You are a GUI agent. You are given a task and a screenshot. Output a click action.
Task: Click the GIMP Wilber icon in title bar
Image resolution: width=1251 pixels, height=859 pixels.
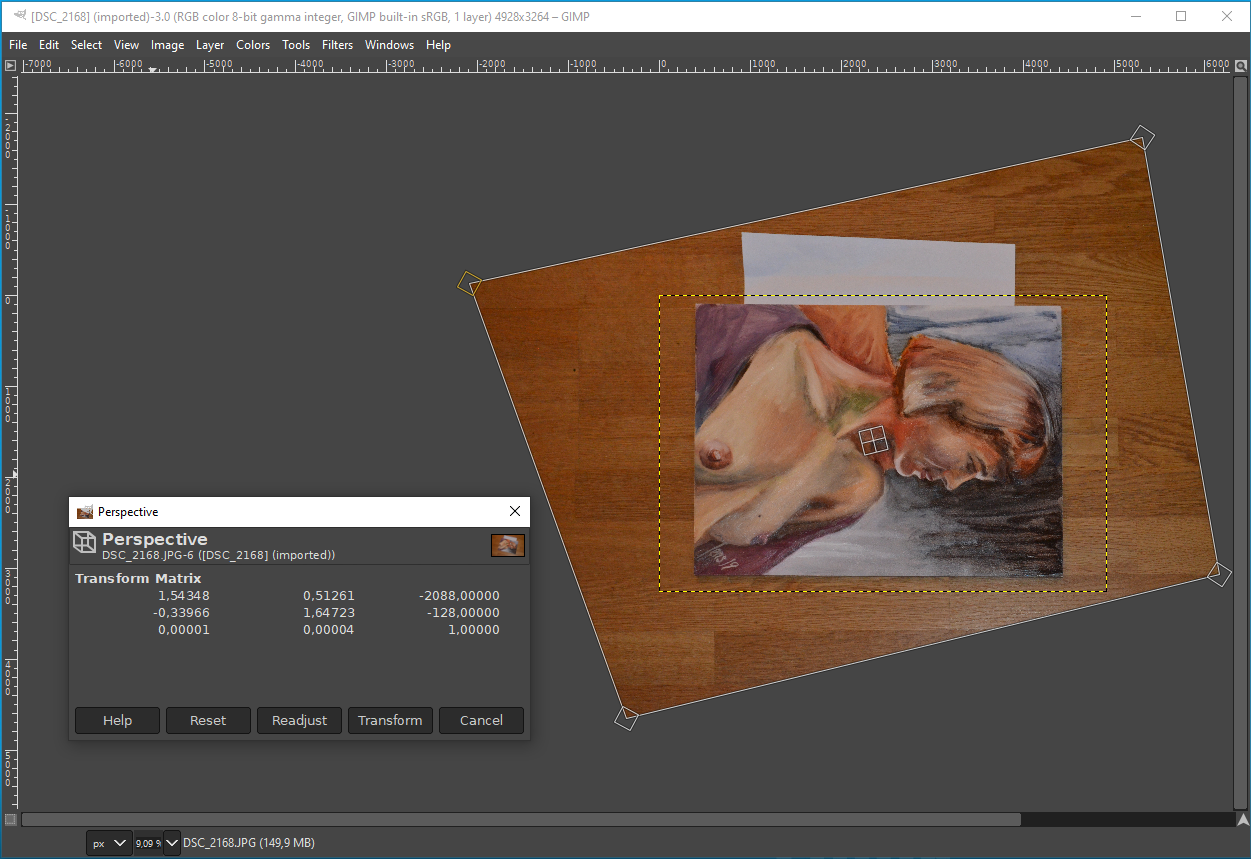pyautogui.click(x=20, y=16)
